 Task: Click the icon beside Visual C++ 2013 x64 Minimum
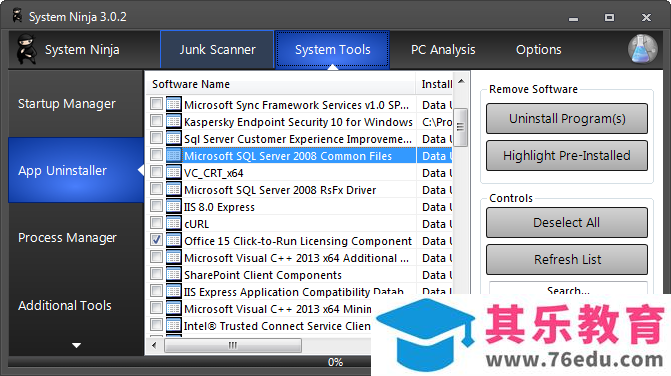tap(173, 308)
